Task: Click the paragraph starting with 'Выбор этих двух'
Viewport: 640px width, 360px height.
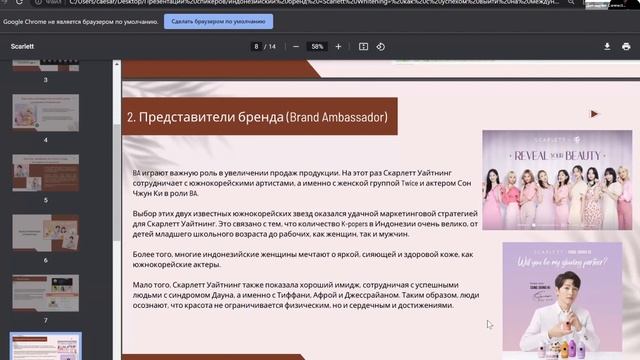Action: [305, 224]
